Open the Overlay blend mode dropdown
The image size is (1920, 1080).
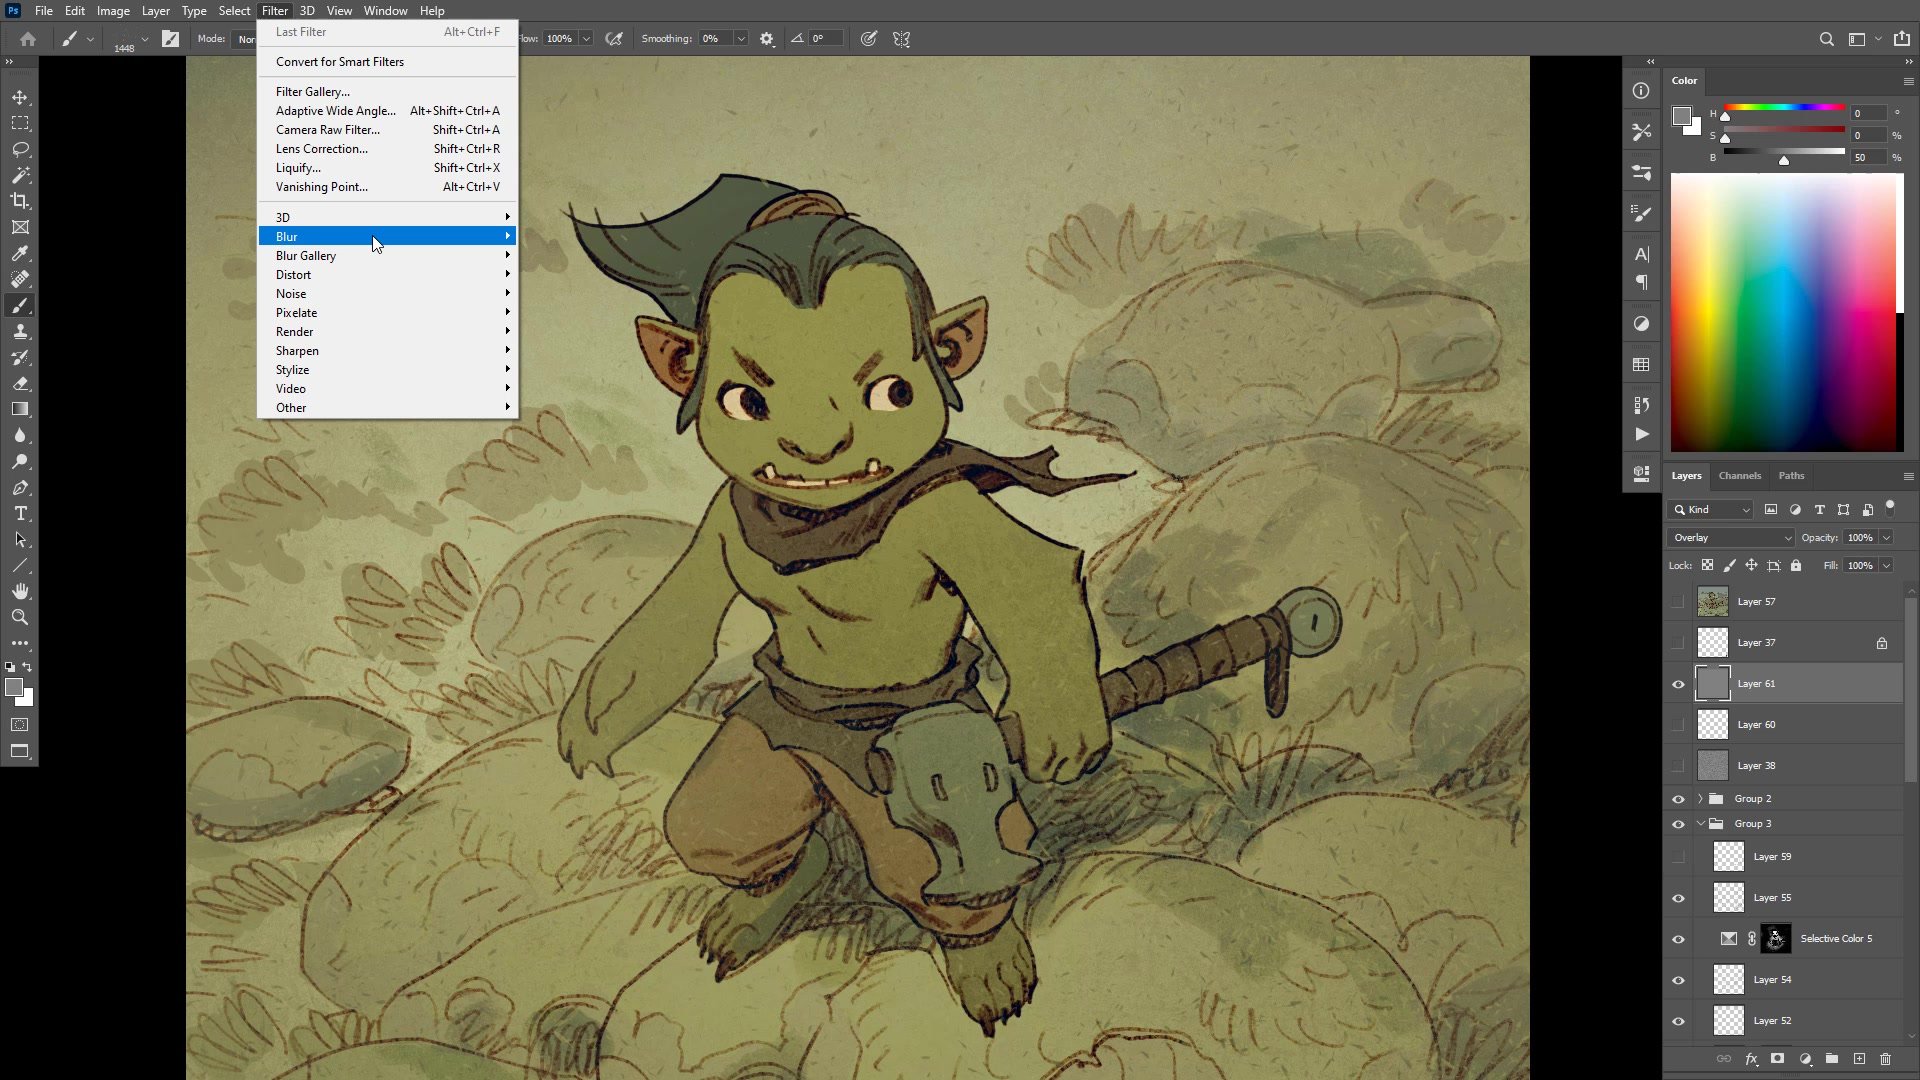click(1731, 538)
